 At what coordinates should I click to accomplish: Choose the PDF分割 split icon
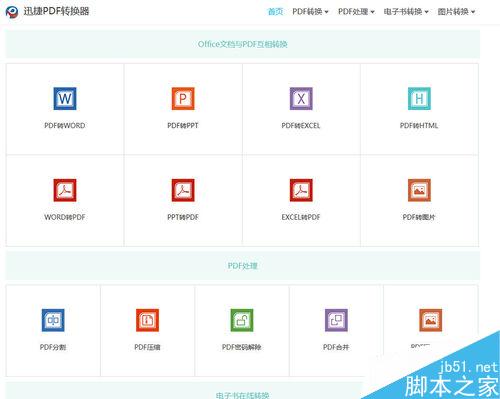[x=53, y=320]
